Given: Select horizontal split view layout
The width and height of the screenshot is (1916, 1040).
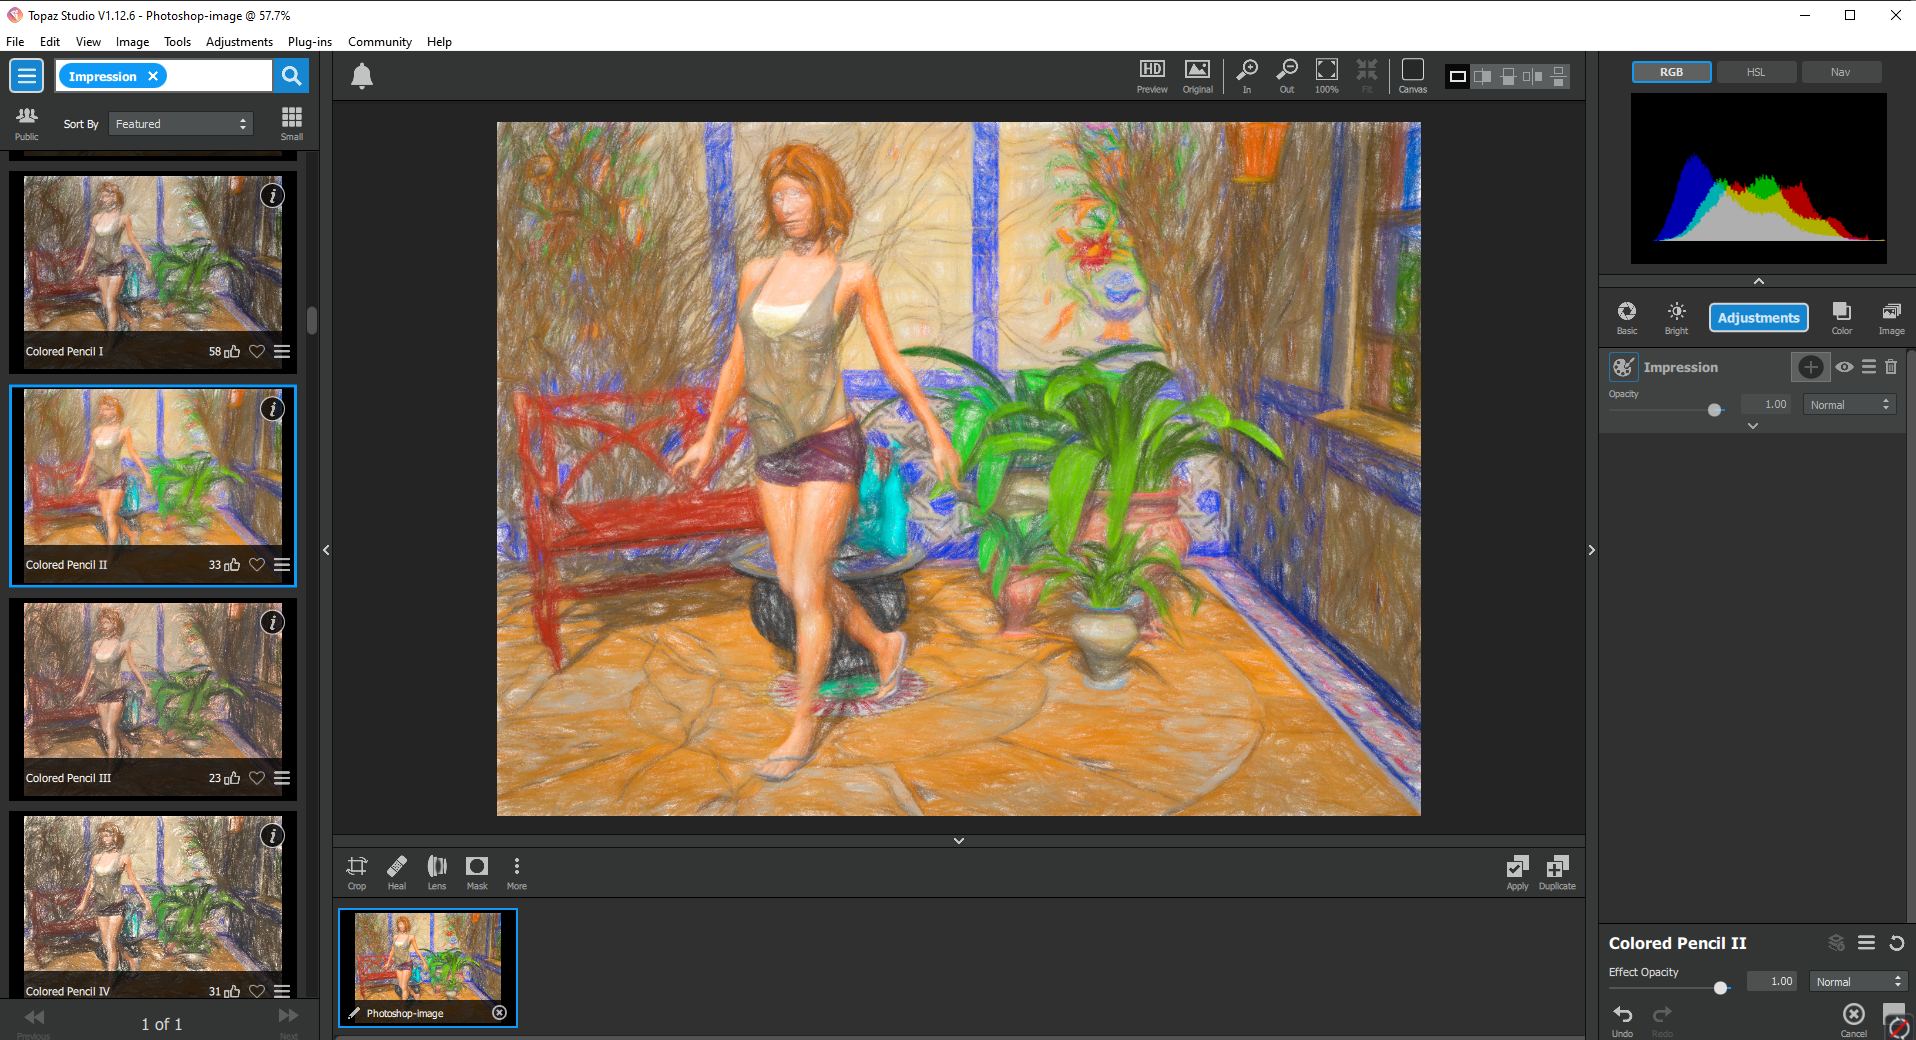Looking at the screenshot, I should [1508, 76].
